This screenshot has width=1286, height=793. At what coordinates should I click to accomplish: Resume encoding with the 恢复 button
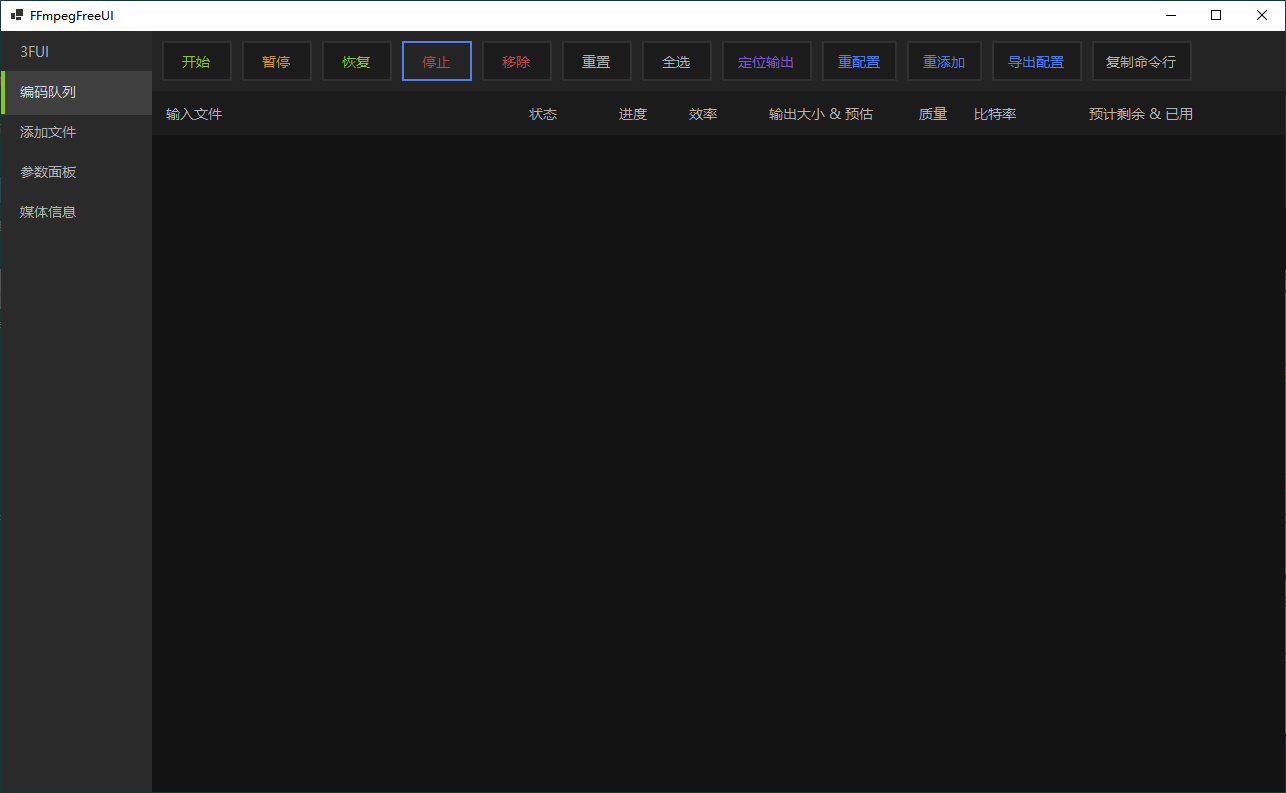pyautogui.click(x=356, y=61)
